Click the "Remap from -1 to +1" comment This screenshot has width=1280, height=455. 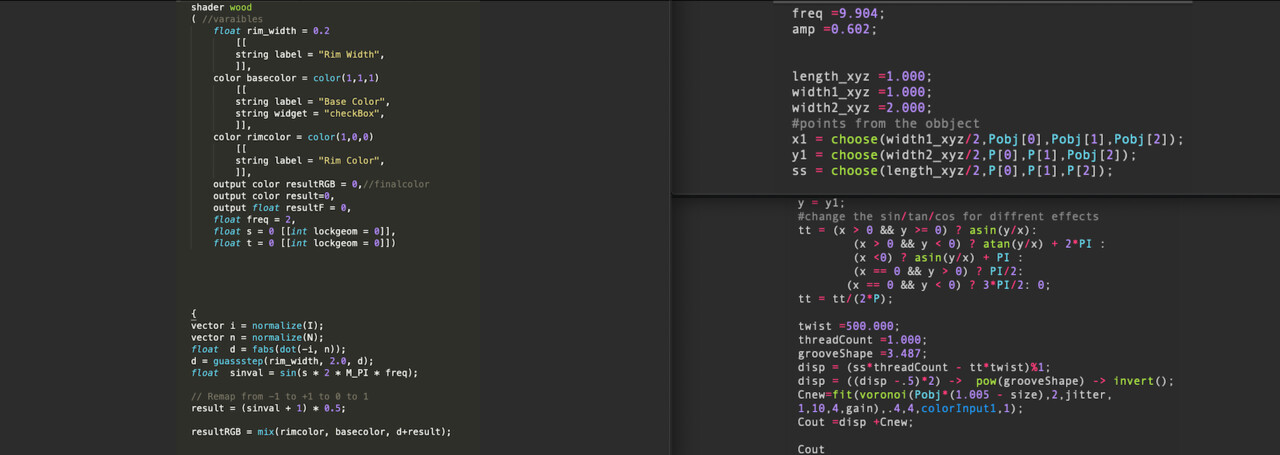279,397
